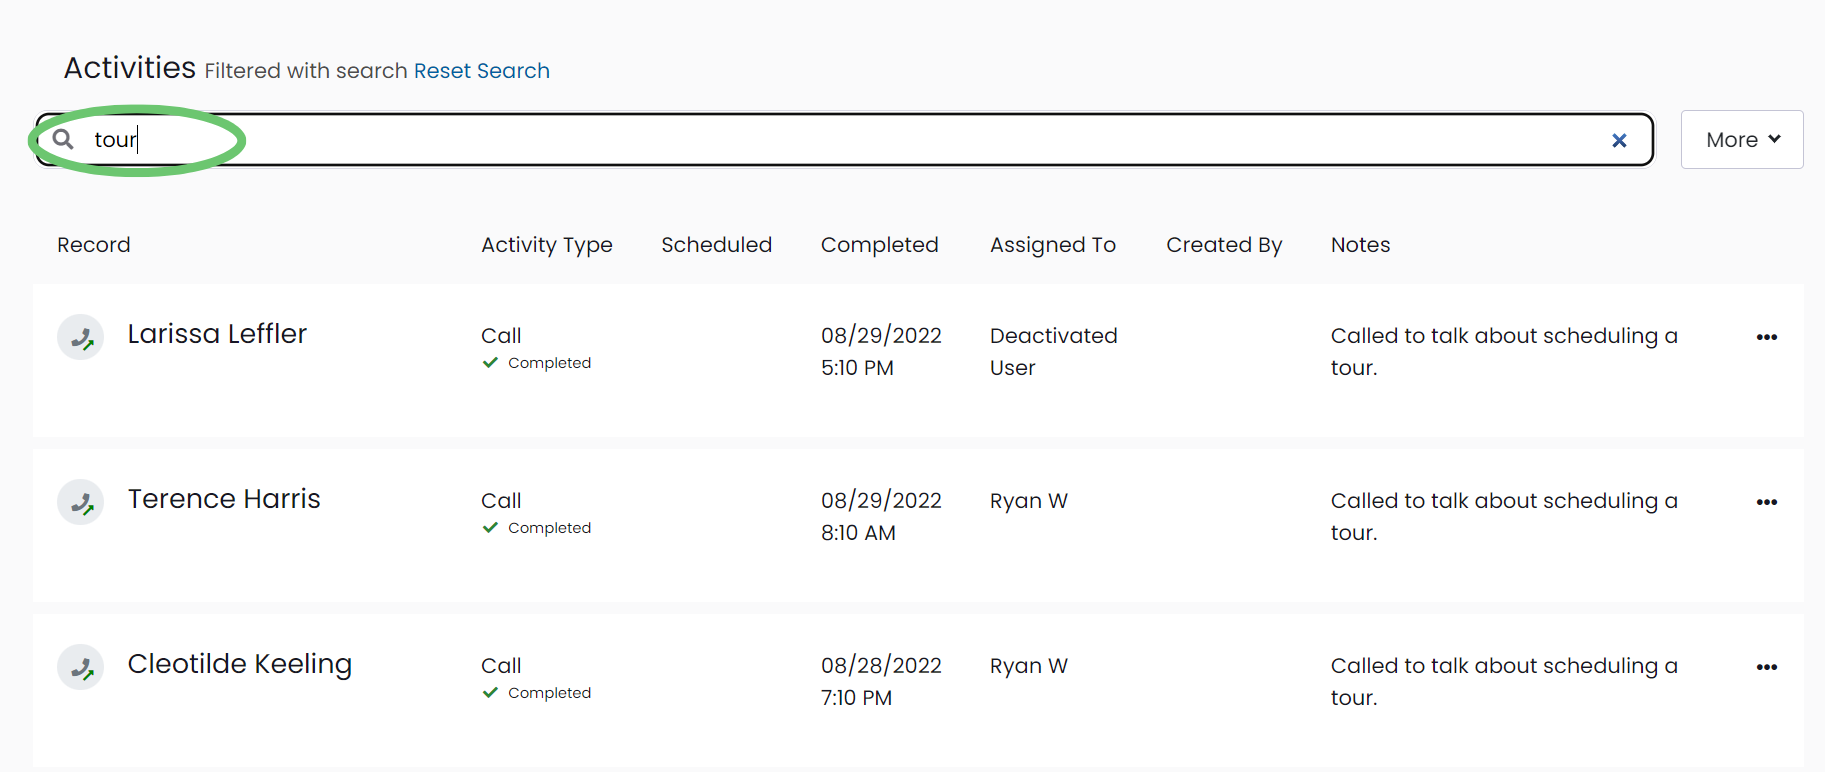Click the Activities heading
The height and width of the screenshot is (772, 1825).
(130, 68)
